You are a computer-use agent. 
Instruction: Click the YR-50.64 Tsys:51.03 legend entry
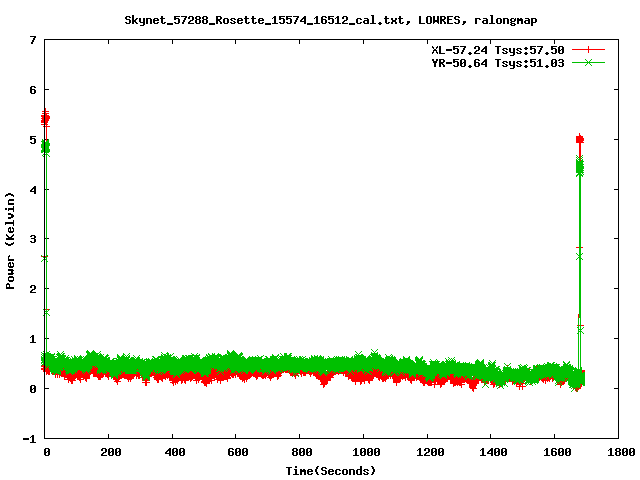[x=498, y=63]
